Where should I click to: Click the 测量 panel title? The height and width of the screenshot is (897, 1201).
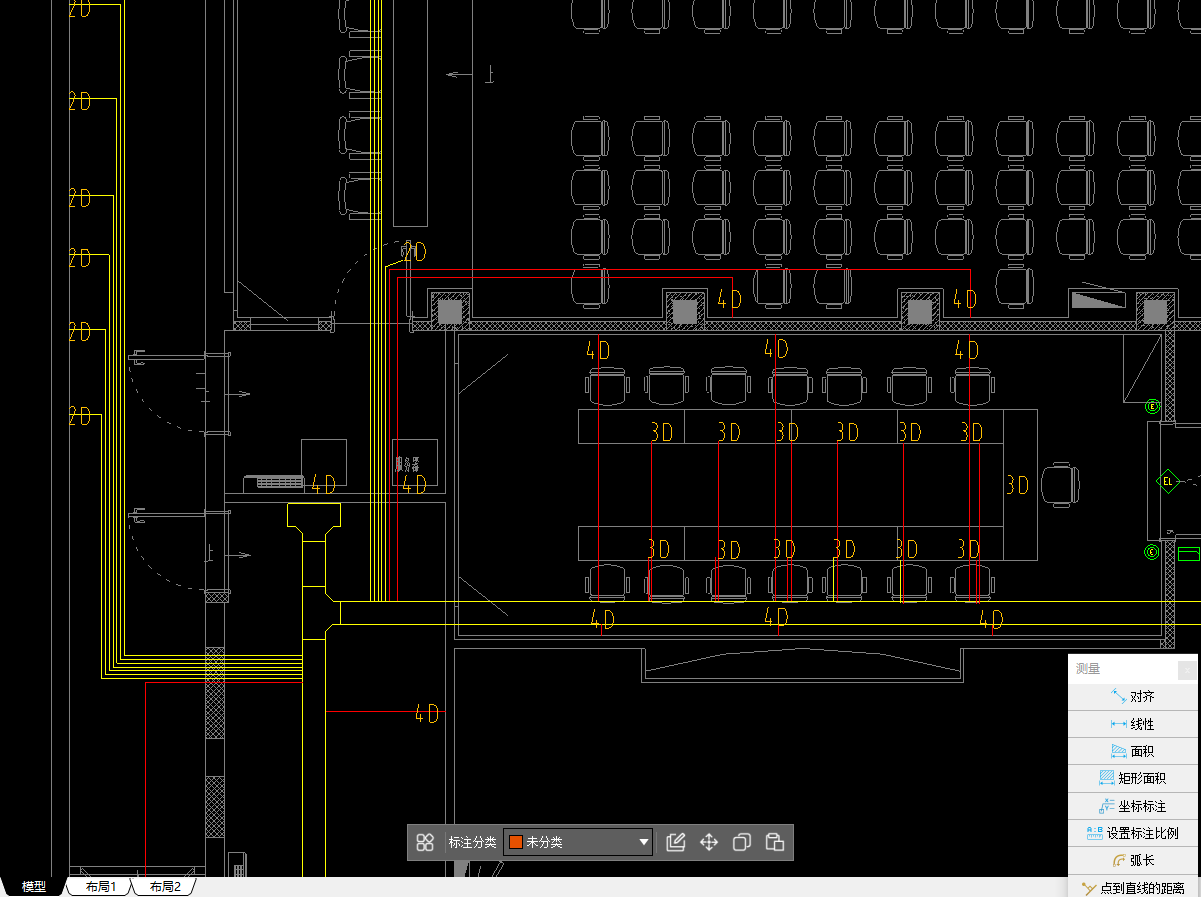click(1088, 669)
